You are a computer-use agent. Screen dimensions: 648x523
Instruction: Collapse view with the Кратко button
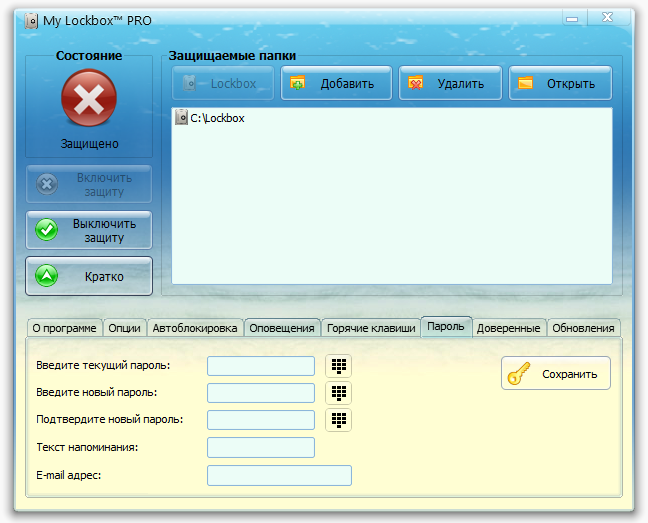[89, 276]
